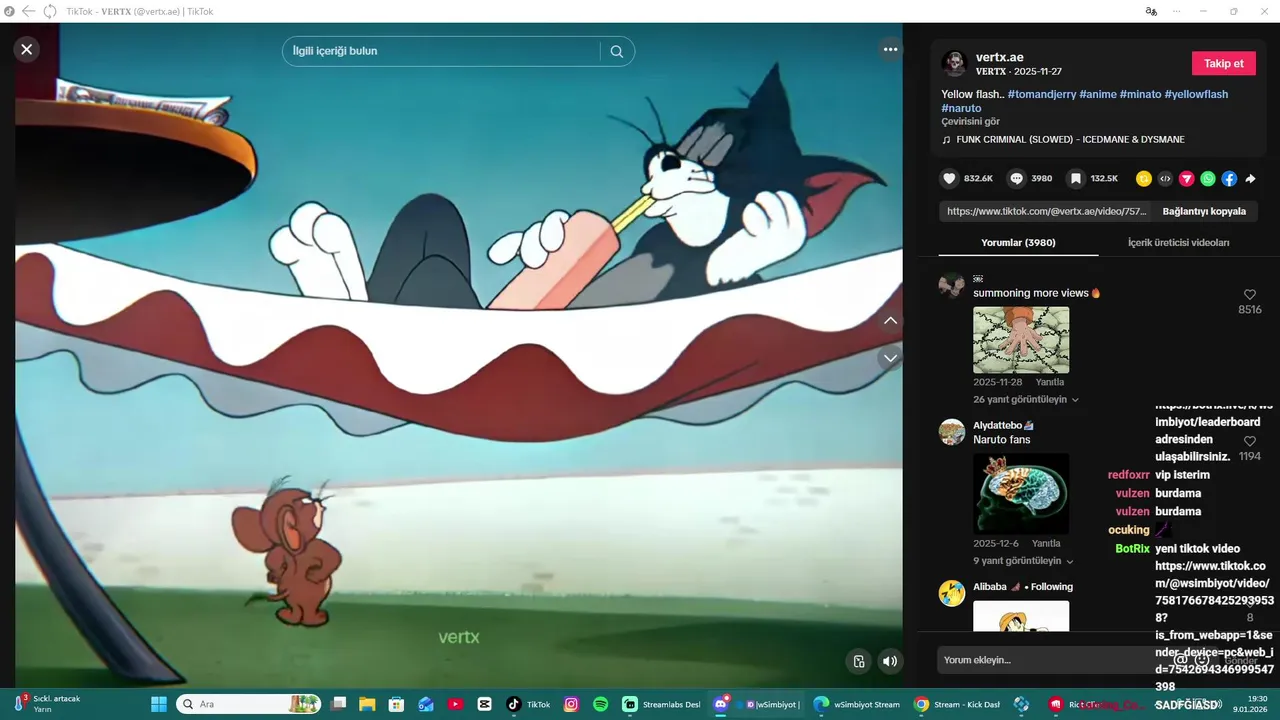Reply to the 2025-12-6 comment via Yanıtla

tap(1046, 544)
